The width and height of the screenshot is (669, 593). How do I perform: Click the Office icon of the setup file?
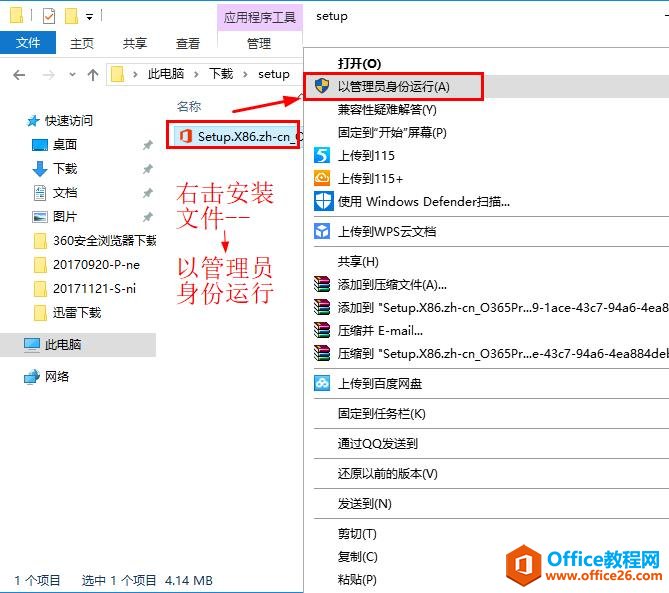(x=186, y=136)
